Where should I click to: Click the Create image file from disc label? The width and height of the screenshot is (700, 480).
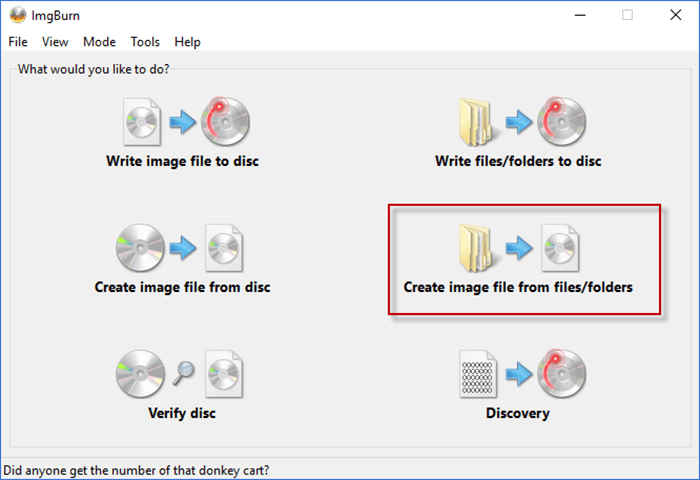tap(183, 287)
